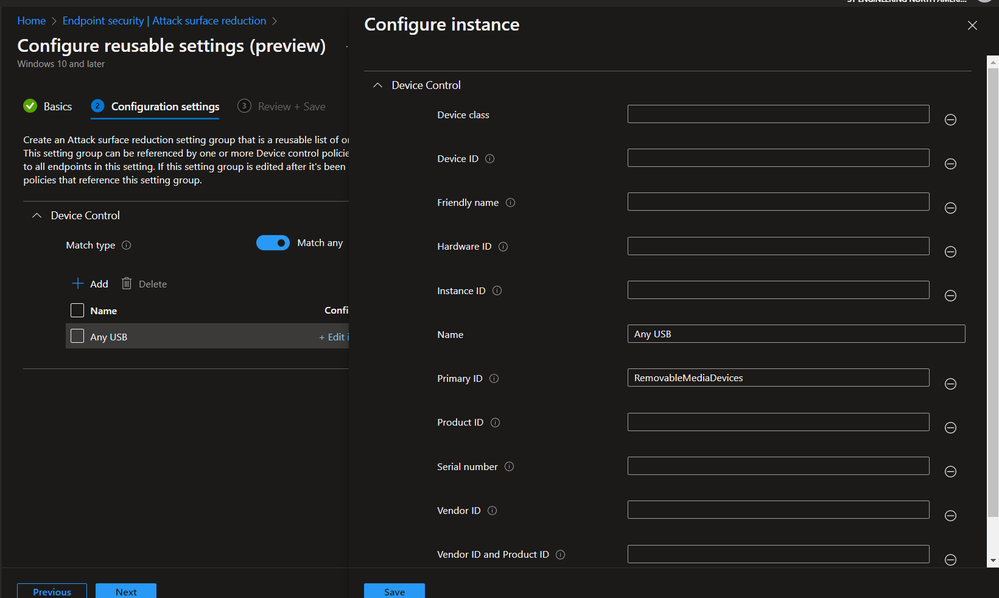Image resolution: width=999 pixels, height=598 pixels.
Task: Open the Configuration settings step
Action: pos(155,106)
